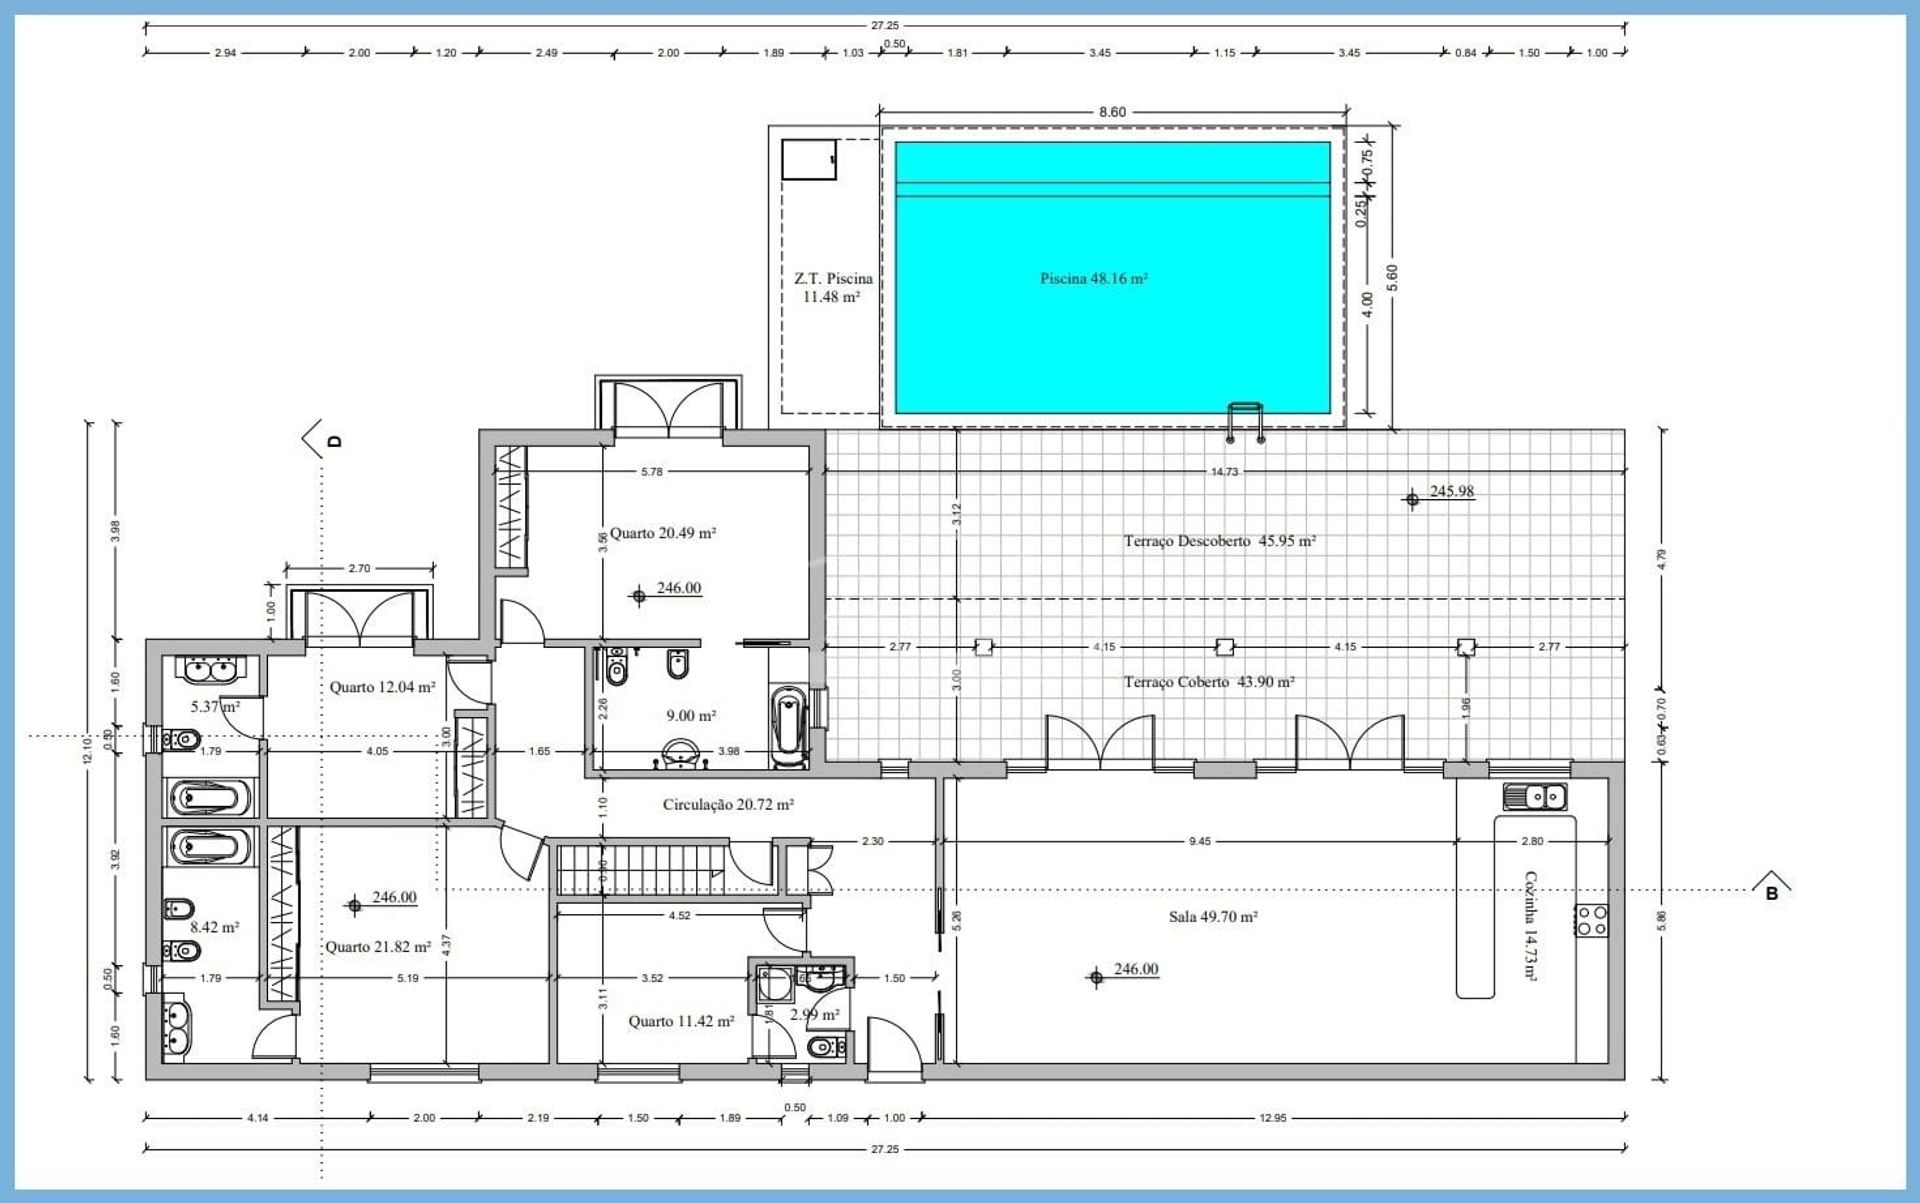
Task: Click the section marker B arrow
Action: [x=1771, y=884]
